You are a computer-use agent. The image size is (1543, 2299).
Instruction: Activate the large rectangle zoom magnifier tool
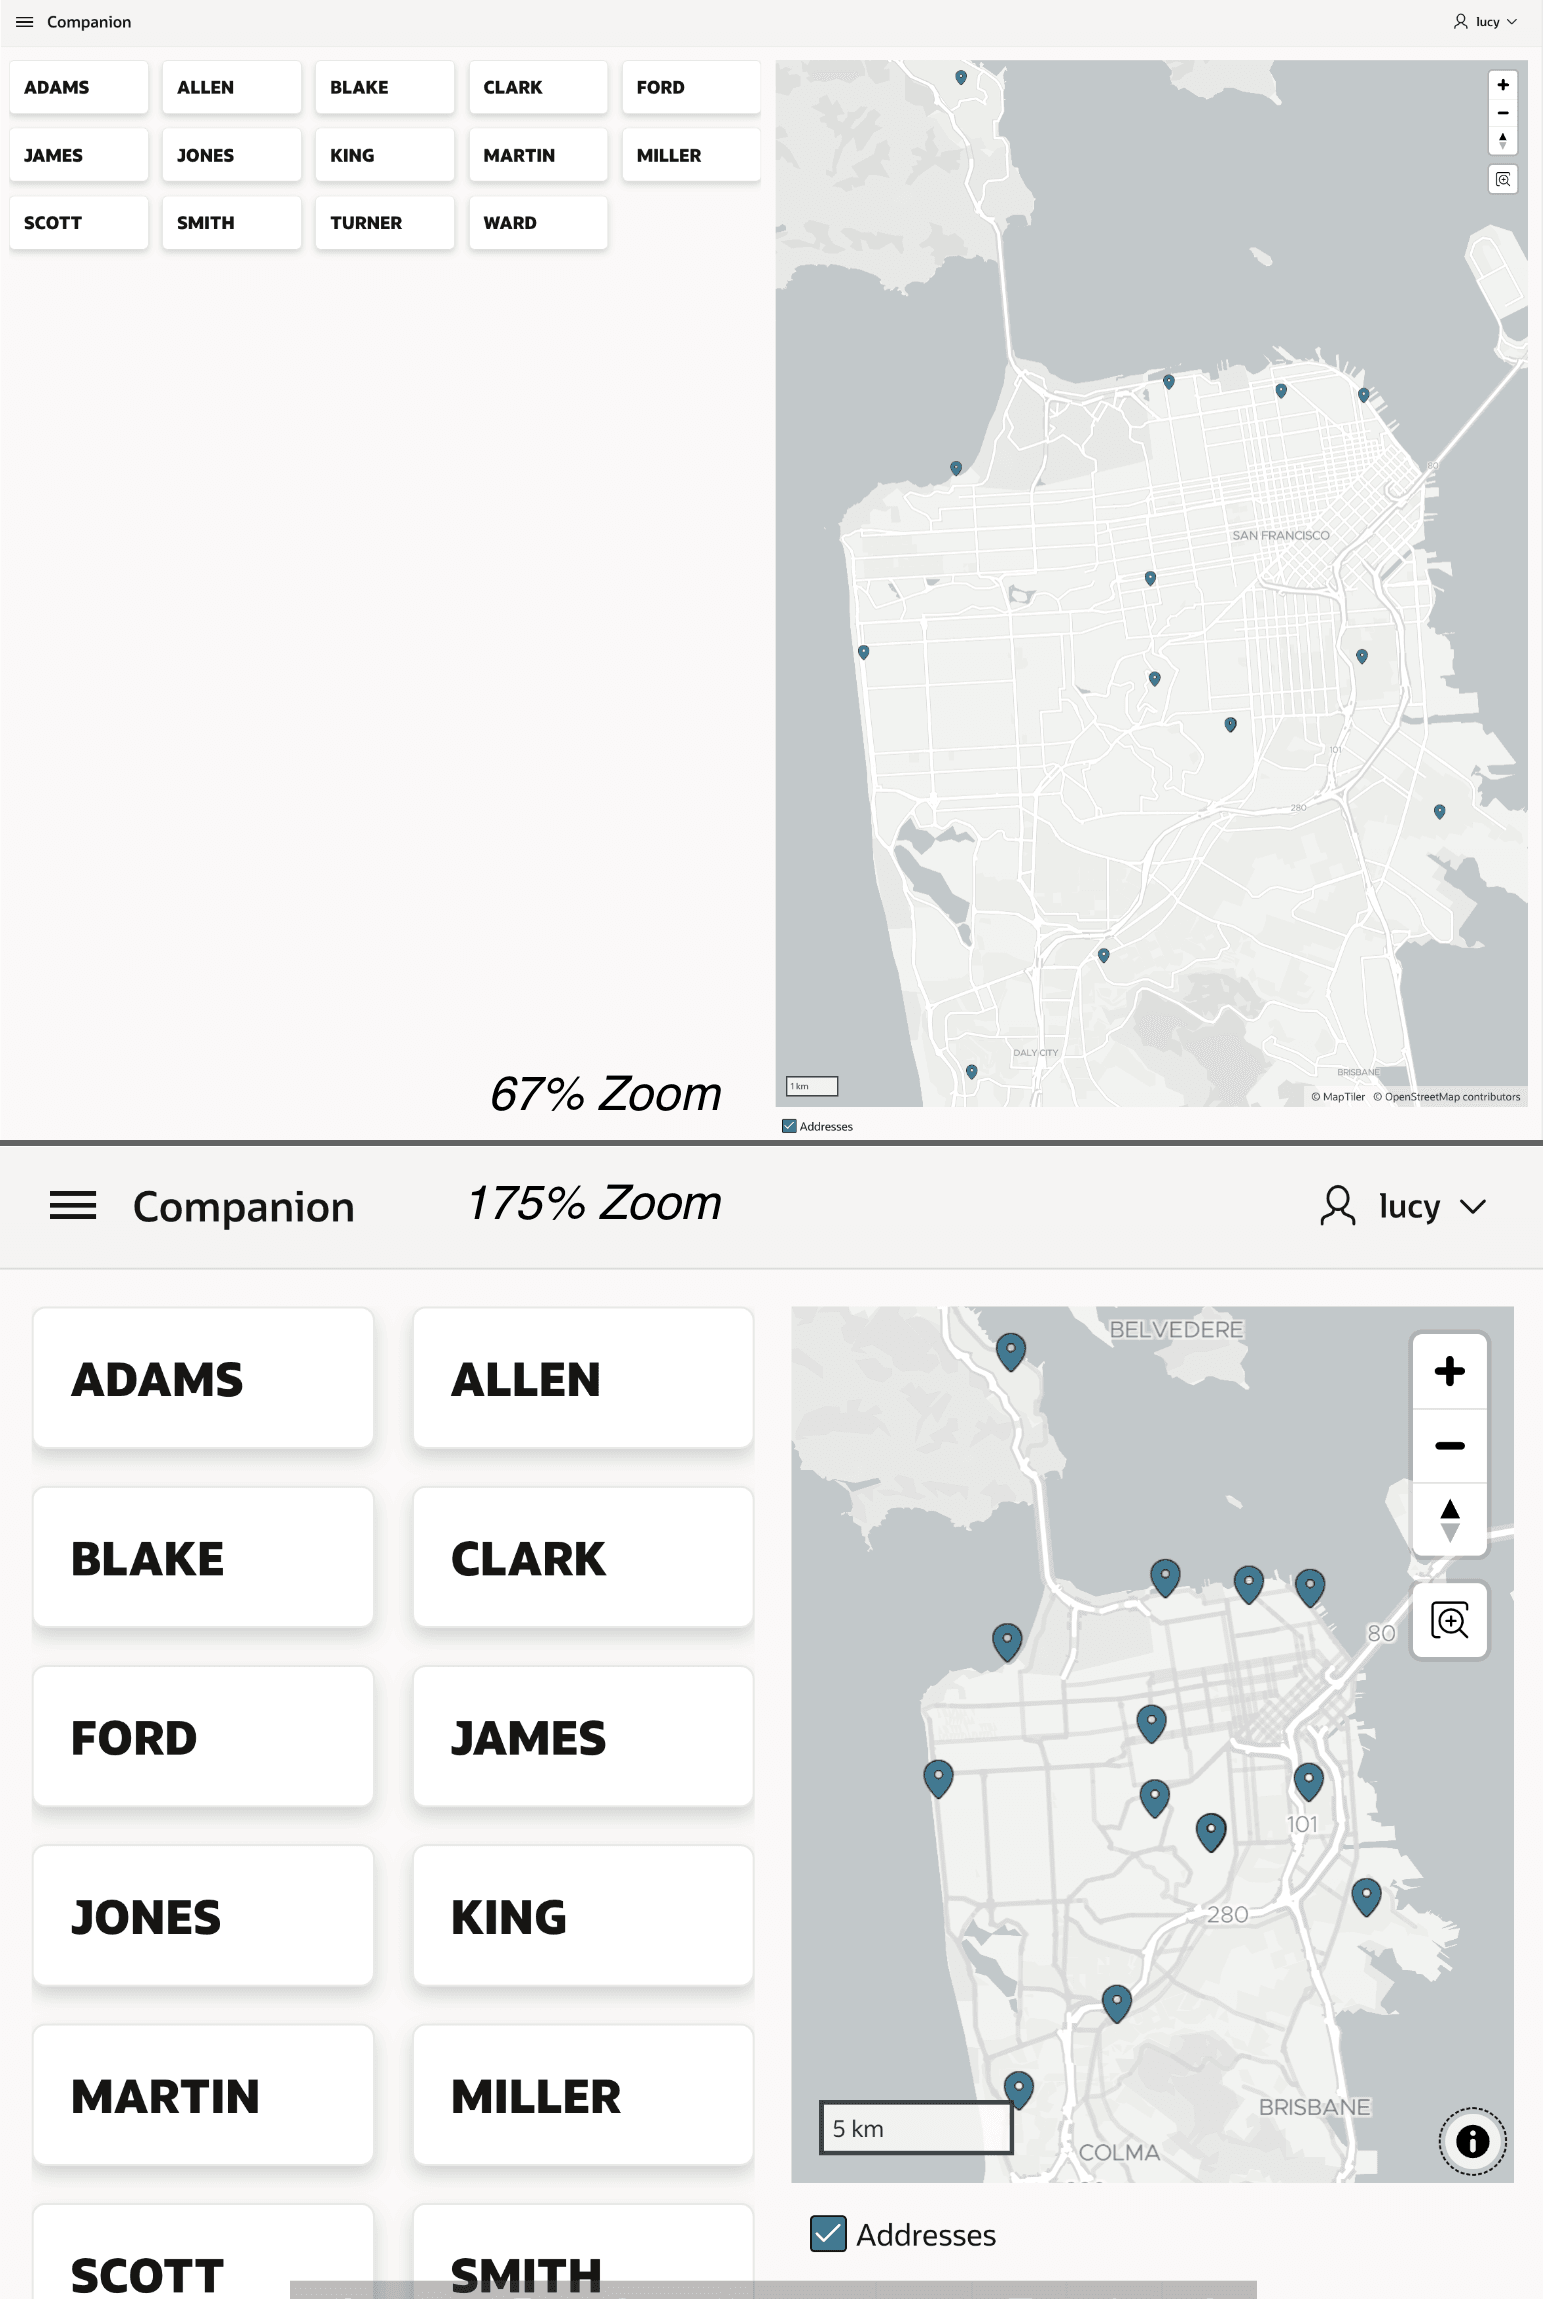click(x=1449, y=1620)
